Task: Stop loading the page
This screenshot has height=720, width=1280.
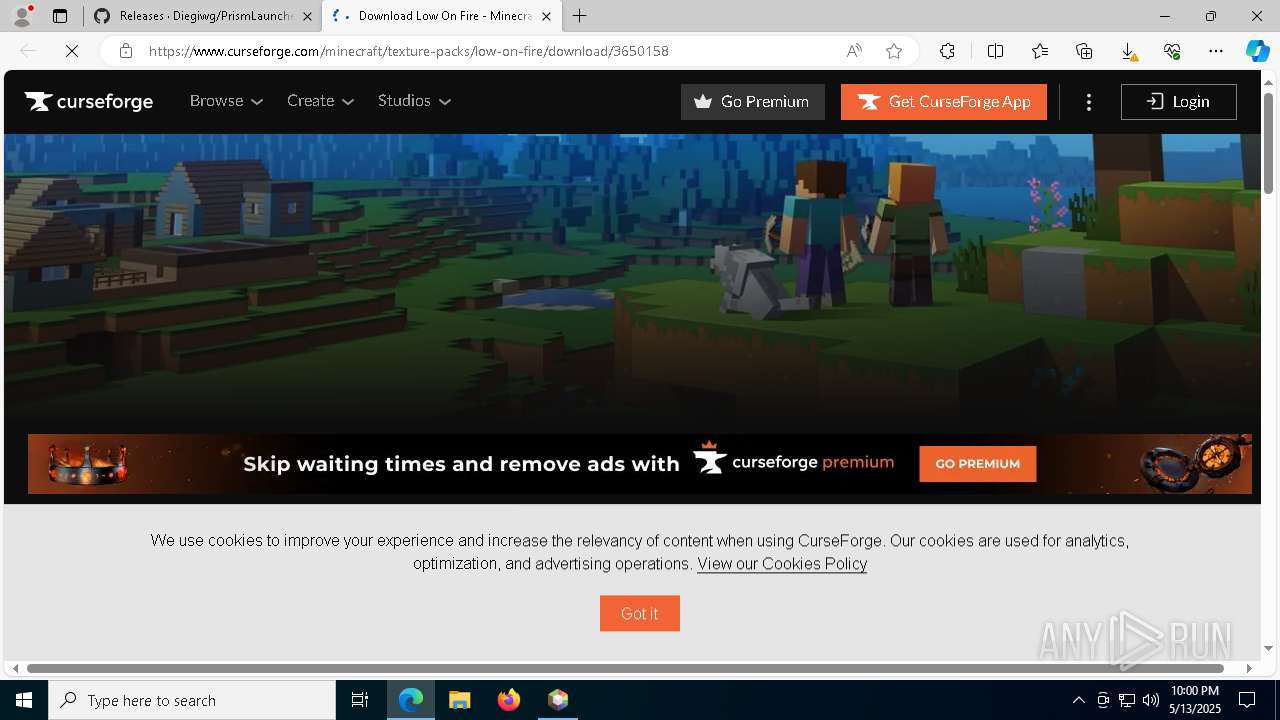Action: 72,51
